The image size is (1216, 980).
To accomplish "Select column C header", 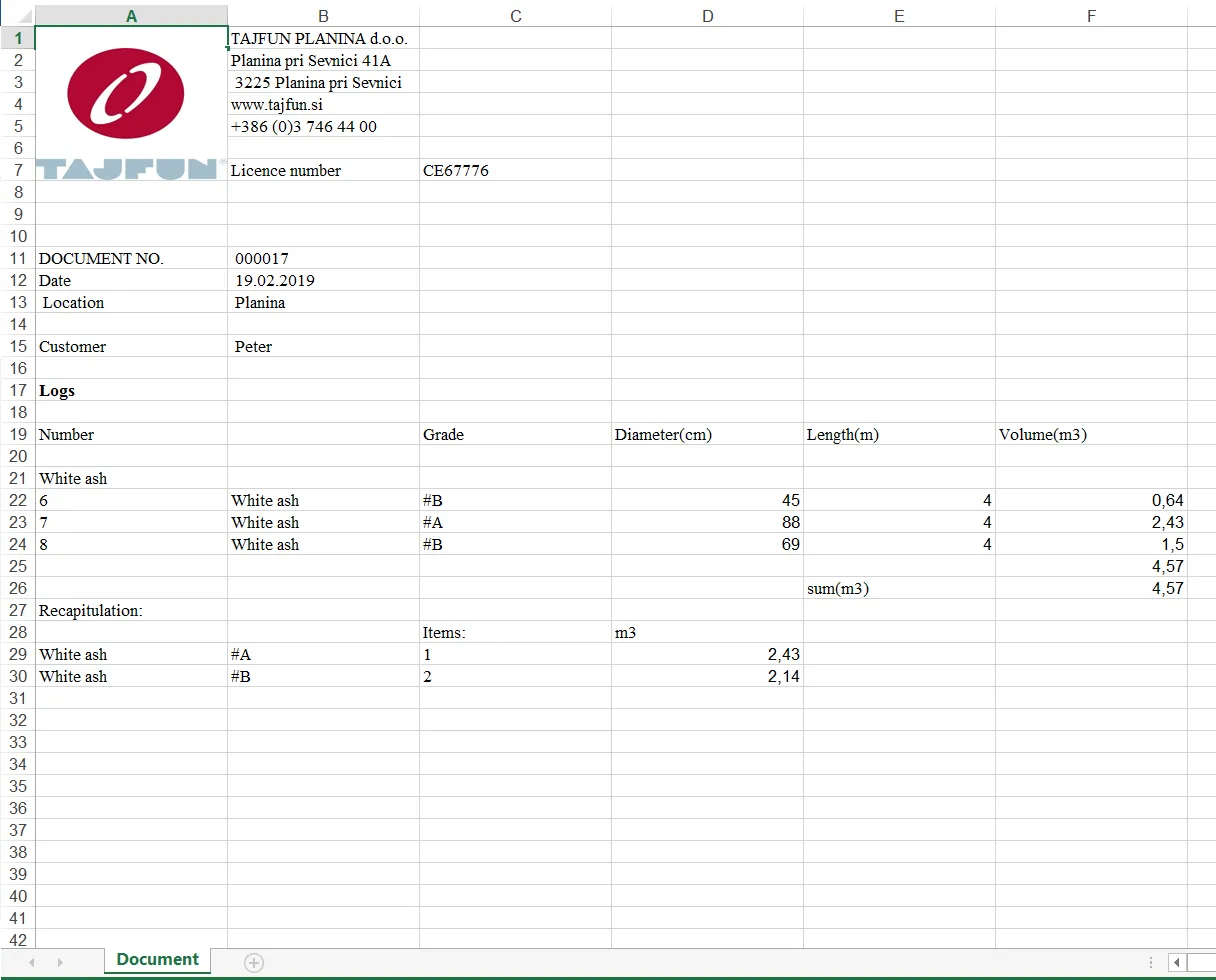I will [x=515, y=16].
